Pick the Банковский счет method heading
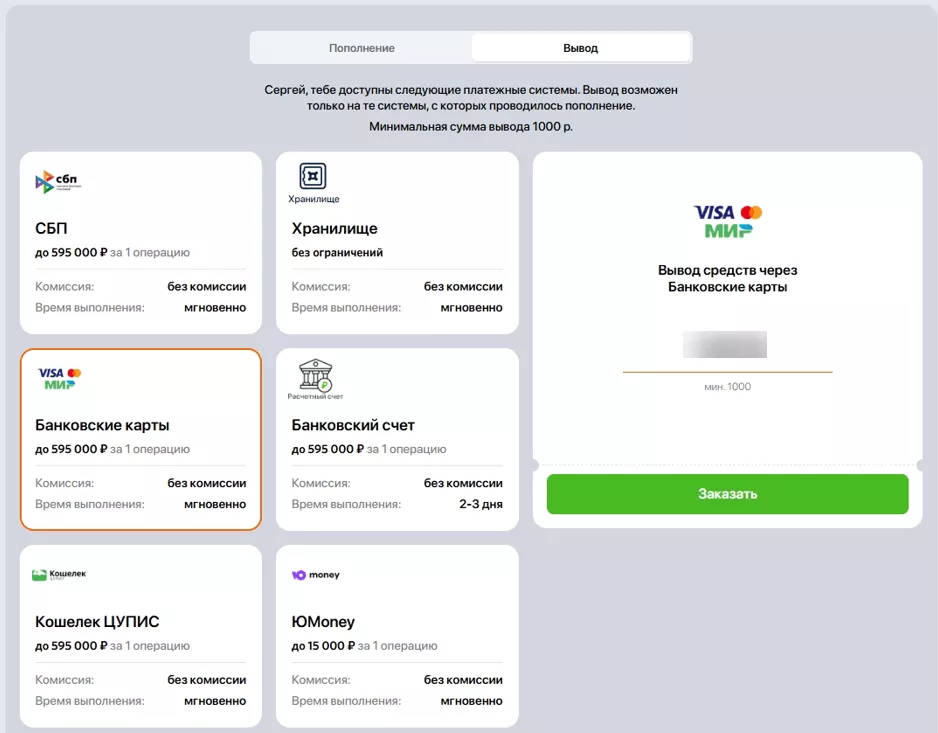This screenshot has height=733, width=938. (x=353, y=425)
